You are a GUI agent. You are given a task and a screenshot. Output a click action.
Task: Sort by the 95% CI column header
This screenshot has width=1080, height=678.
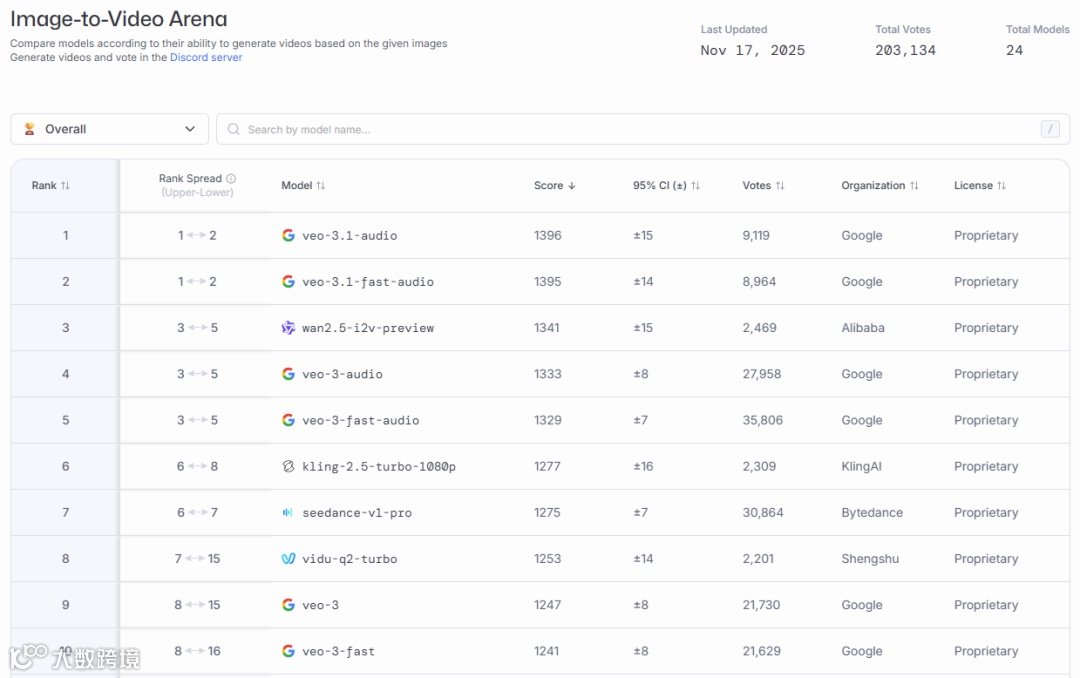coord(666,186)
